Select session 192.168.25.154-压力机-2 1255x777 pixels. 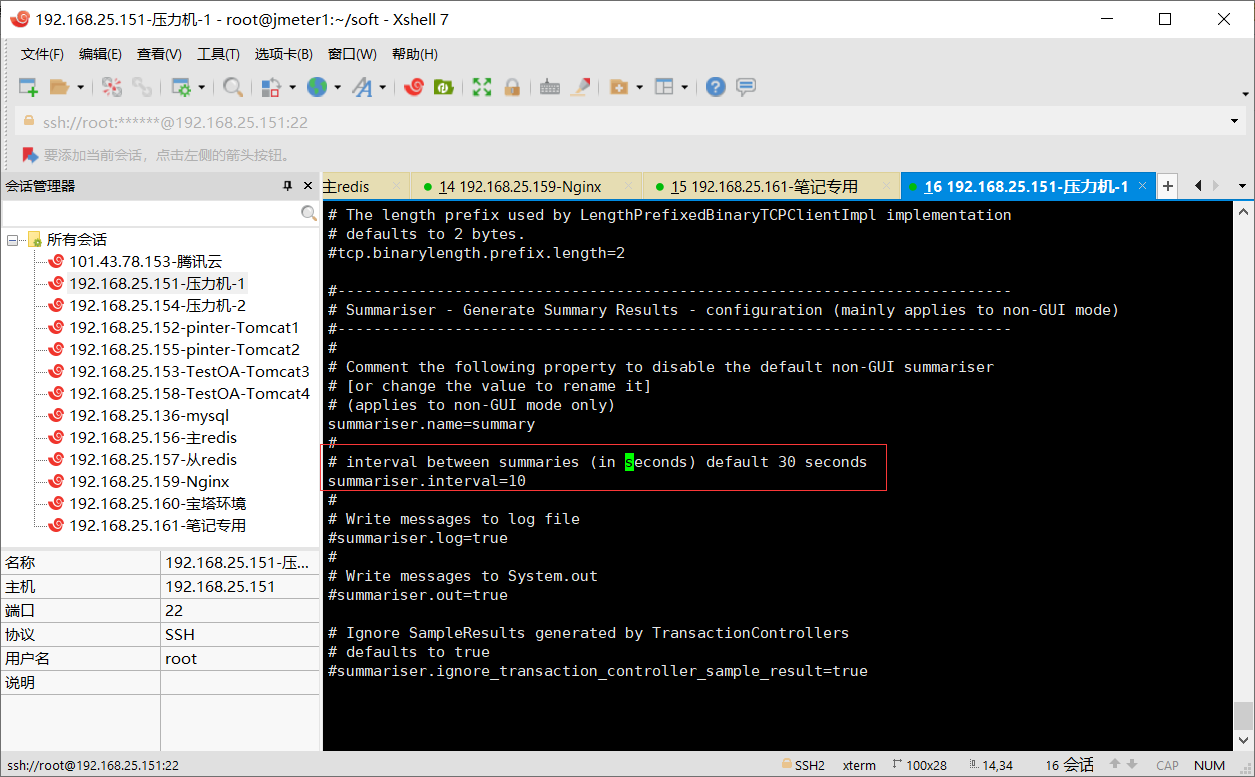click(x=157, y=306)
